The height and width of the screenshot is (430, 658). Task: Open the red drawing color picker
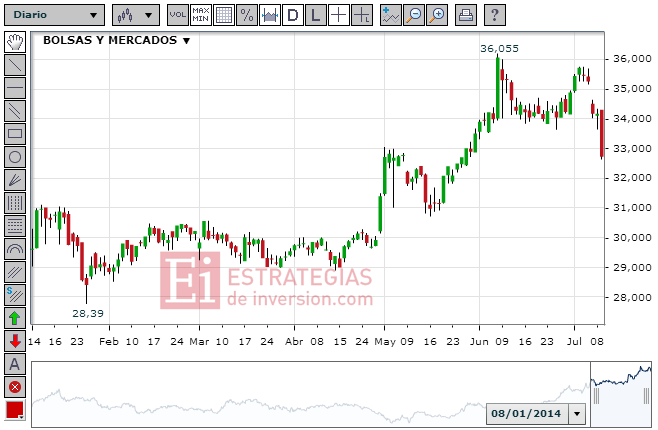pyautogui.click(x=15, y=410)
